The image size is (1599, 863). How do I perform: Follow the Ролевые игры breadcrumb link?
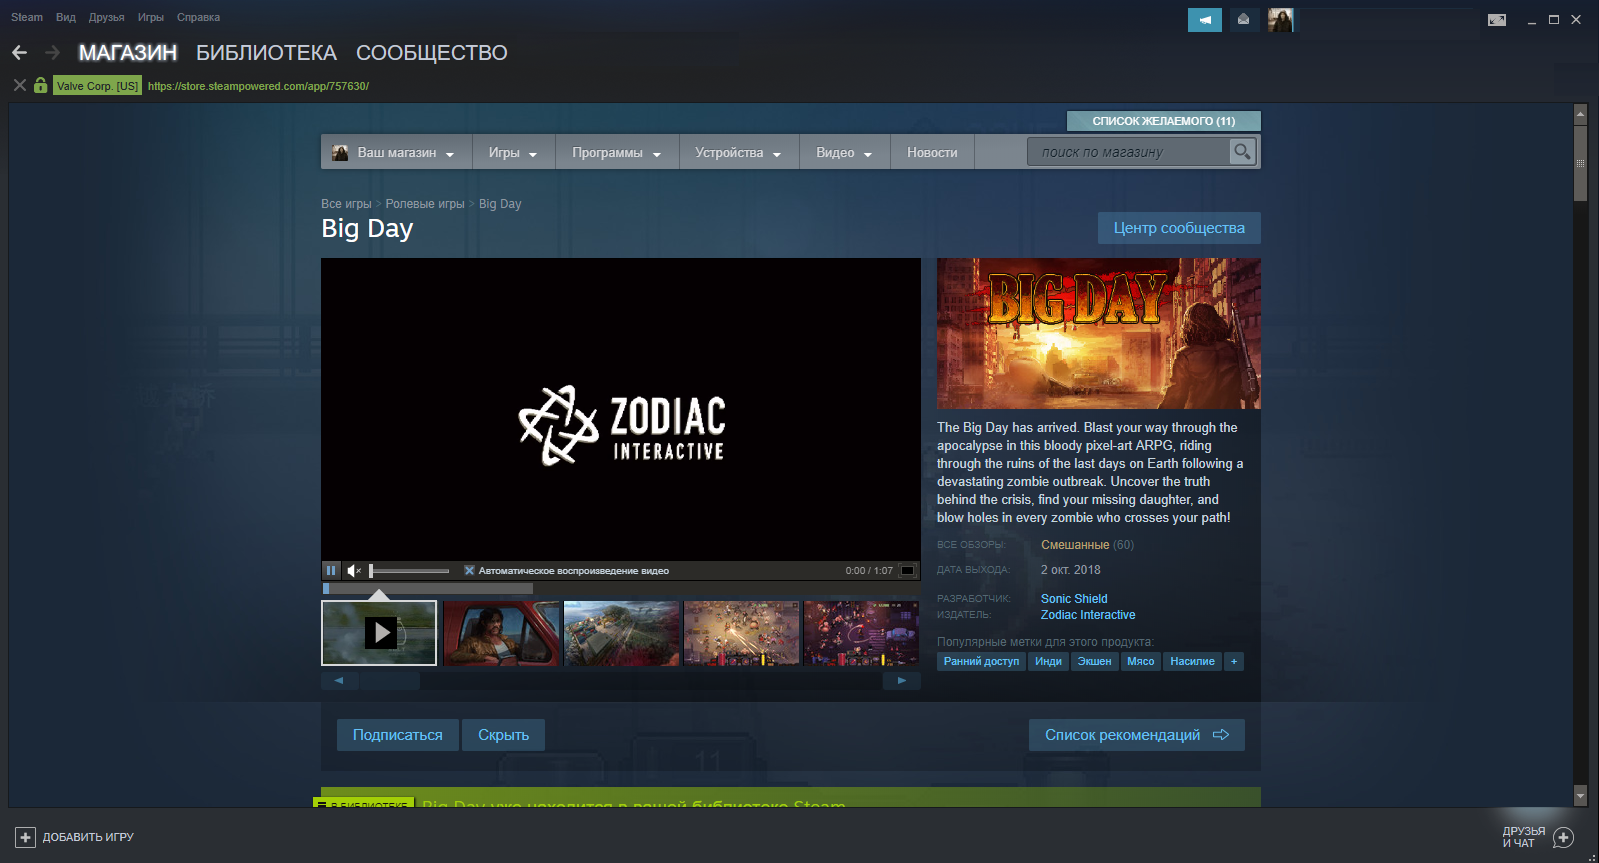[425, 204]
